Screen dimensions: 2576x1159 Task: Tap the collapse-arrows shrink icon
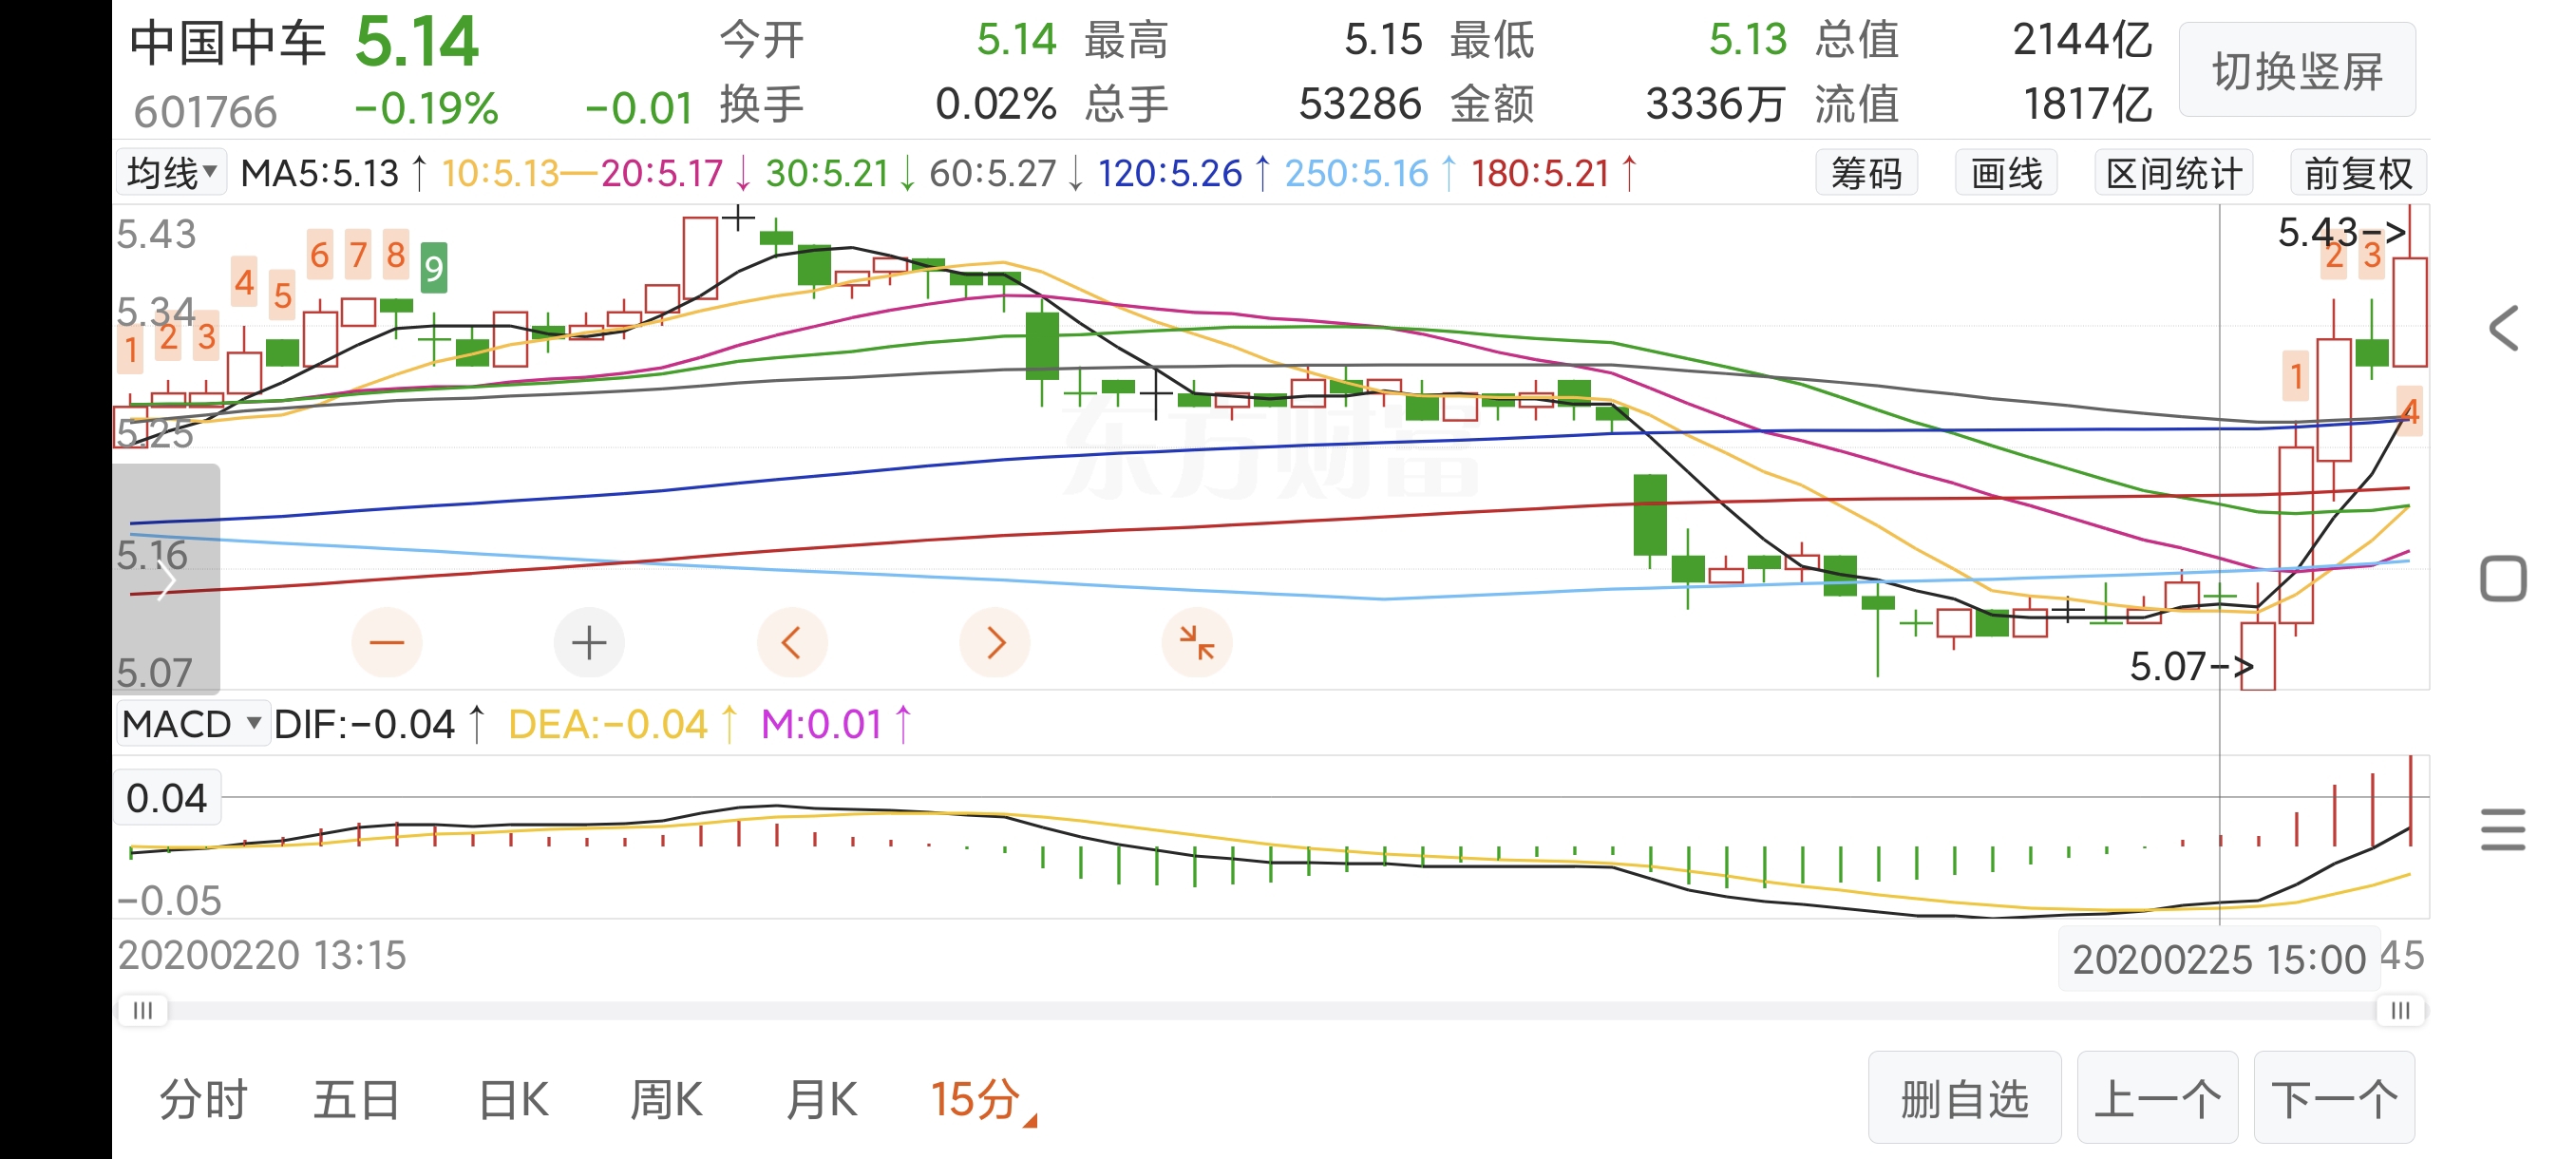pos(1196,642)
